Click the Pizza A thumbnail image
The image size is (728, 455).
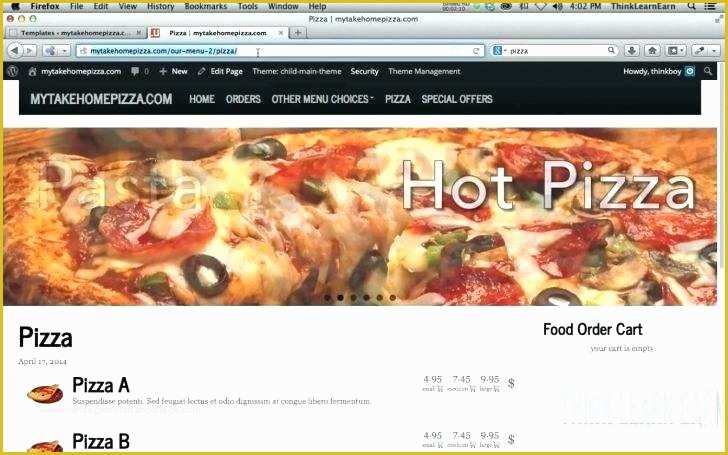[45, 393]
